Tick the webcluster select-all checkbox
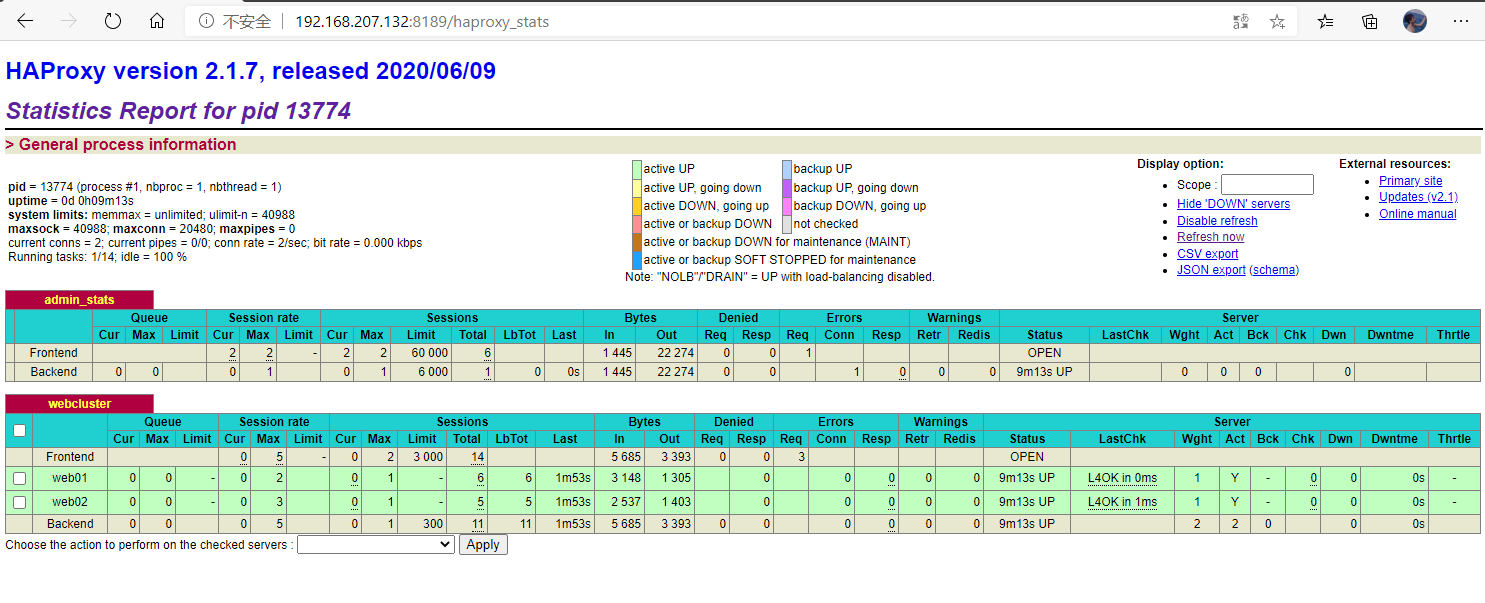This screenshot has height=603, width=1485. pos(19,431)
